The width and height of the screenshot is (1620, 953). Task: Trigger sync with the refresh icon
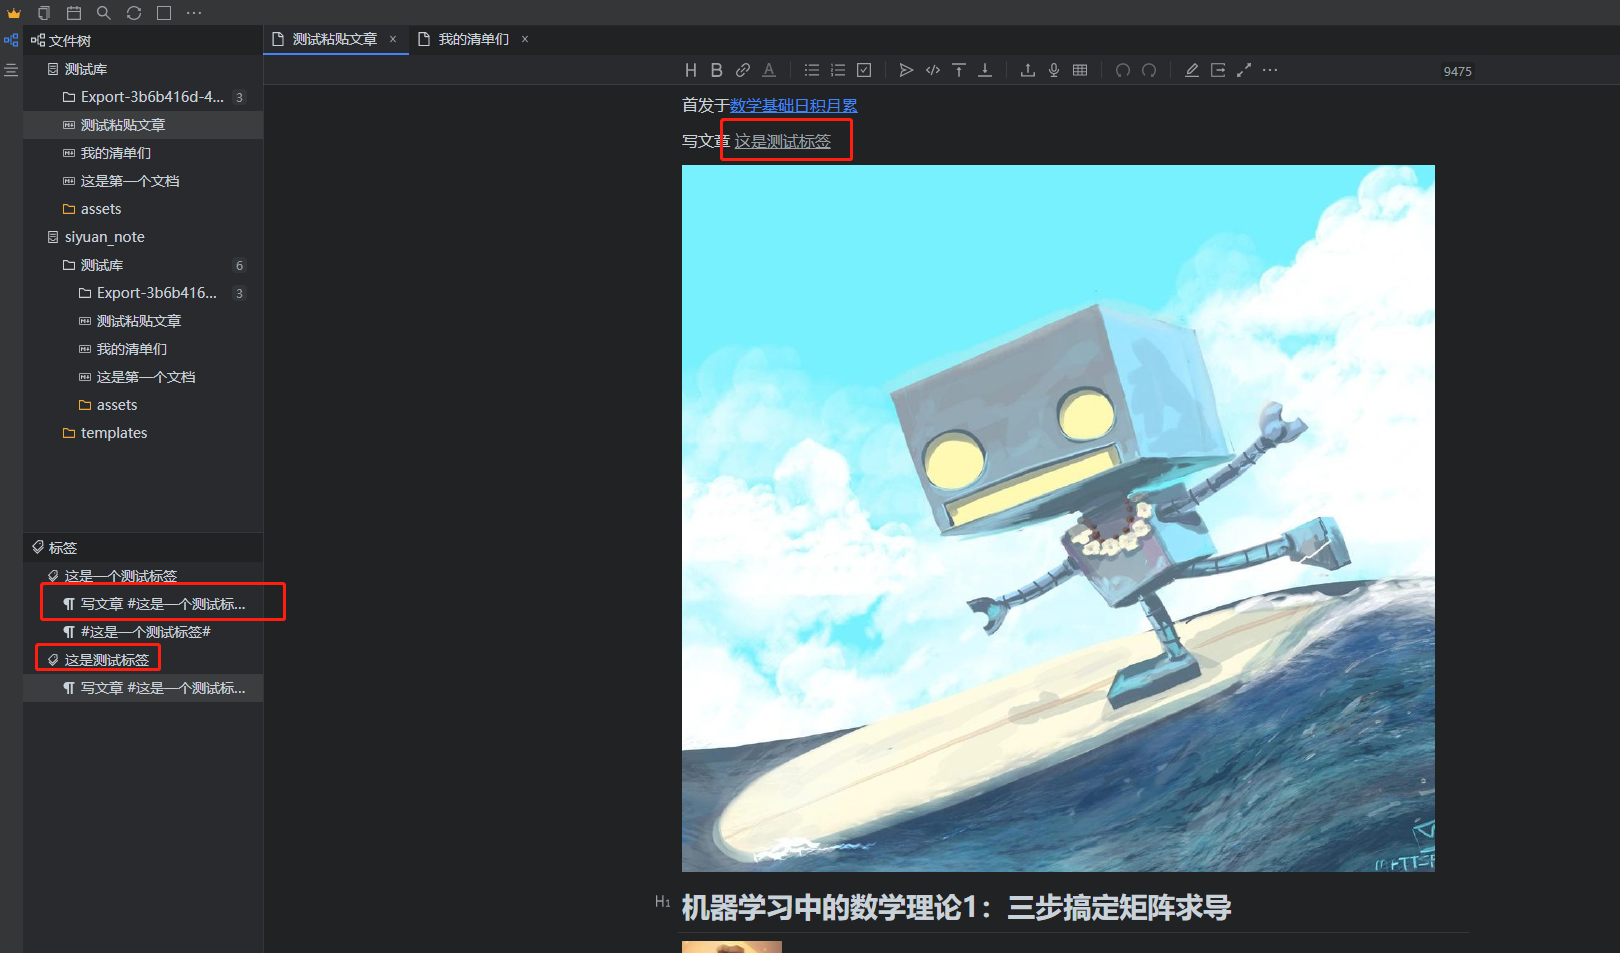click(x=133, y=13)
